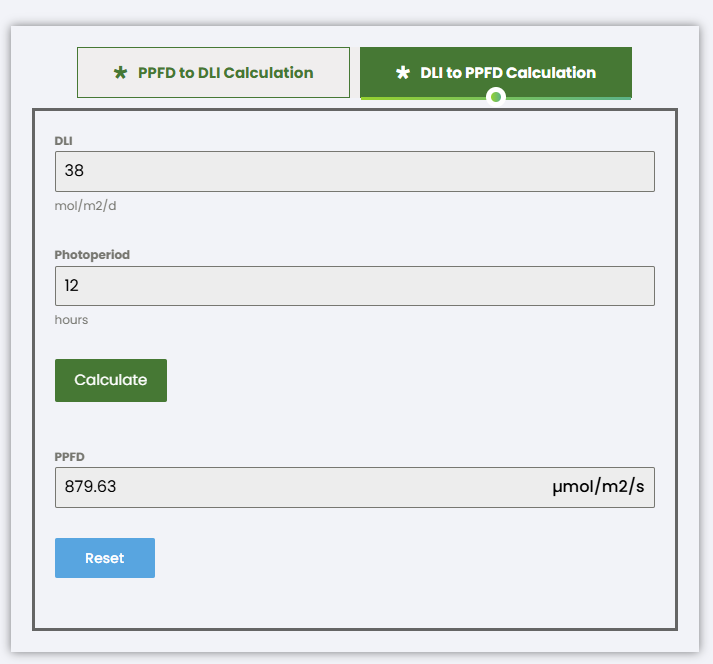713x664 pixels.
Task: Click empty panel area below Reset button
Action: click(355, 603)
